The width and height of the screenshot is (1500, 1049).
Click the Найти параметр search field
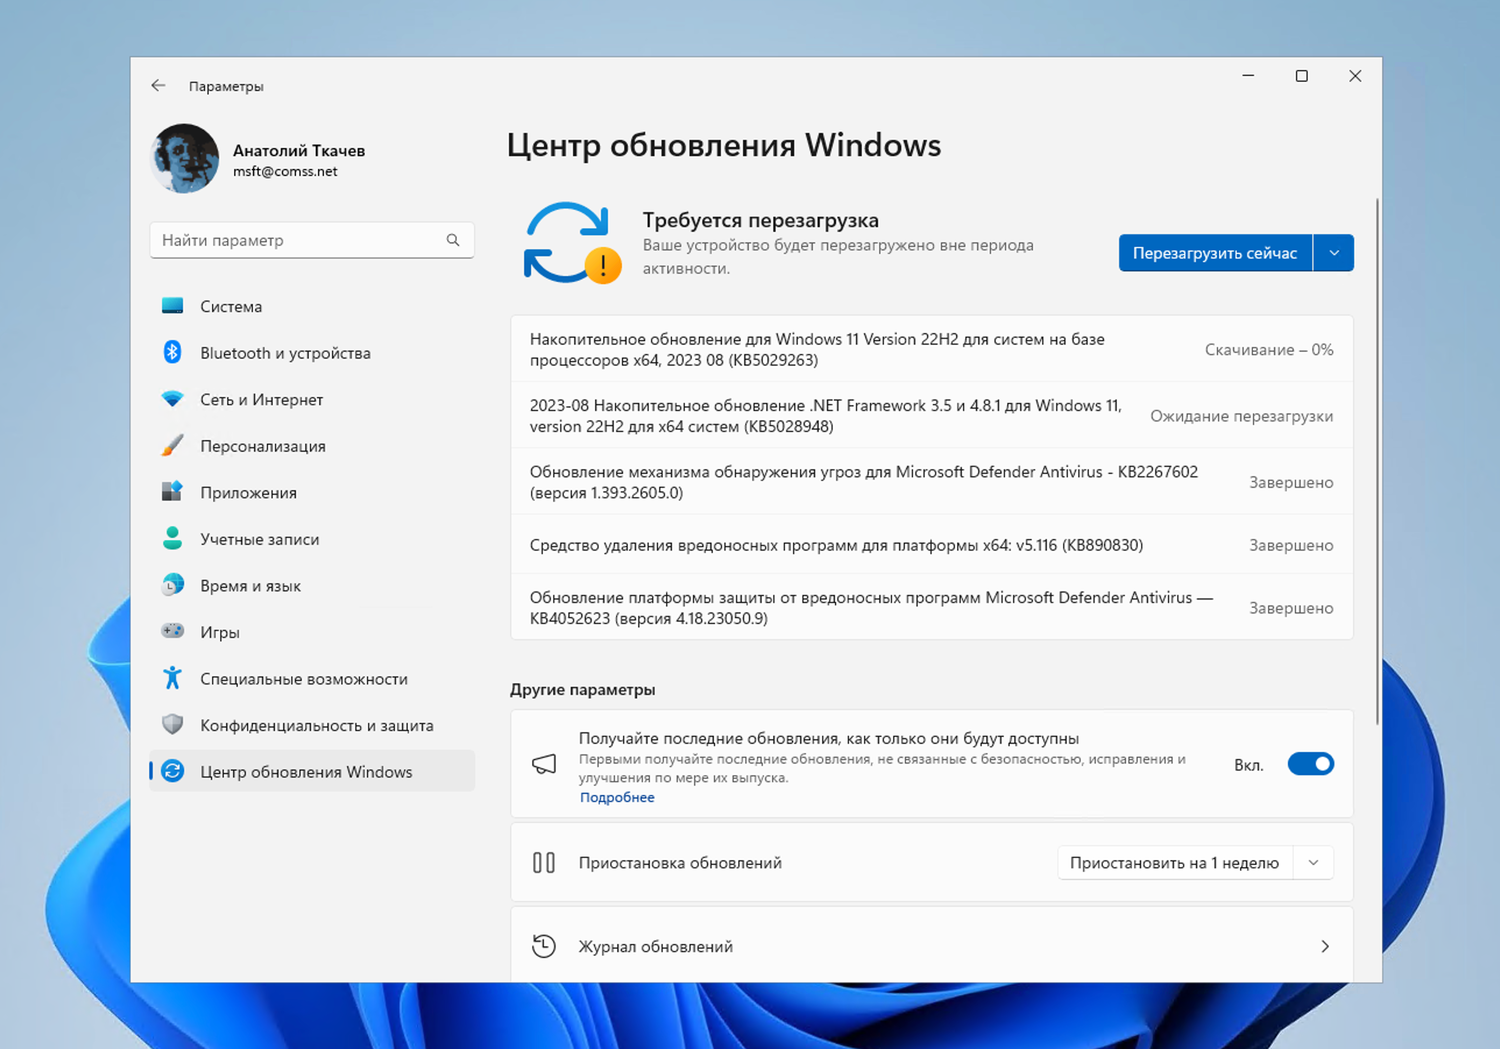312,240
